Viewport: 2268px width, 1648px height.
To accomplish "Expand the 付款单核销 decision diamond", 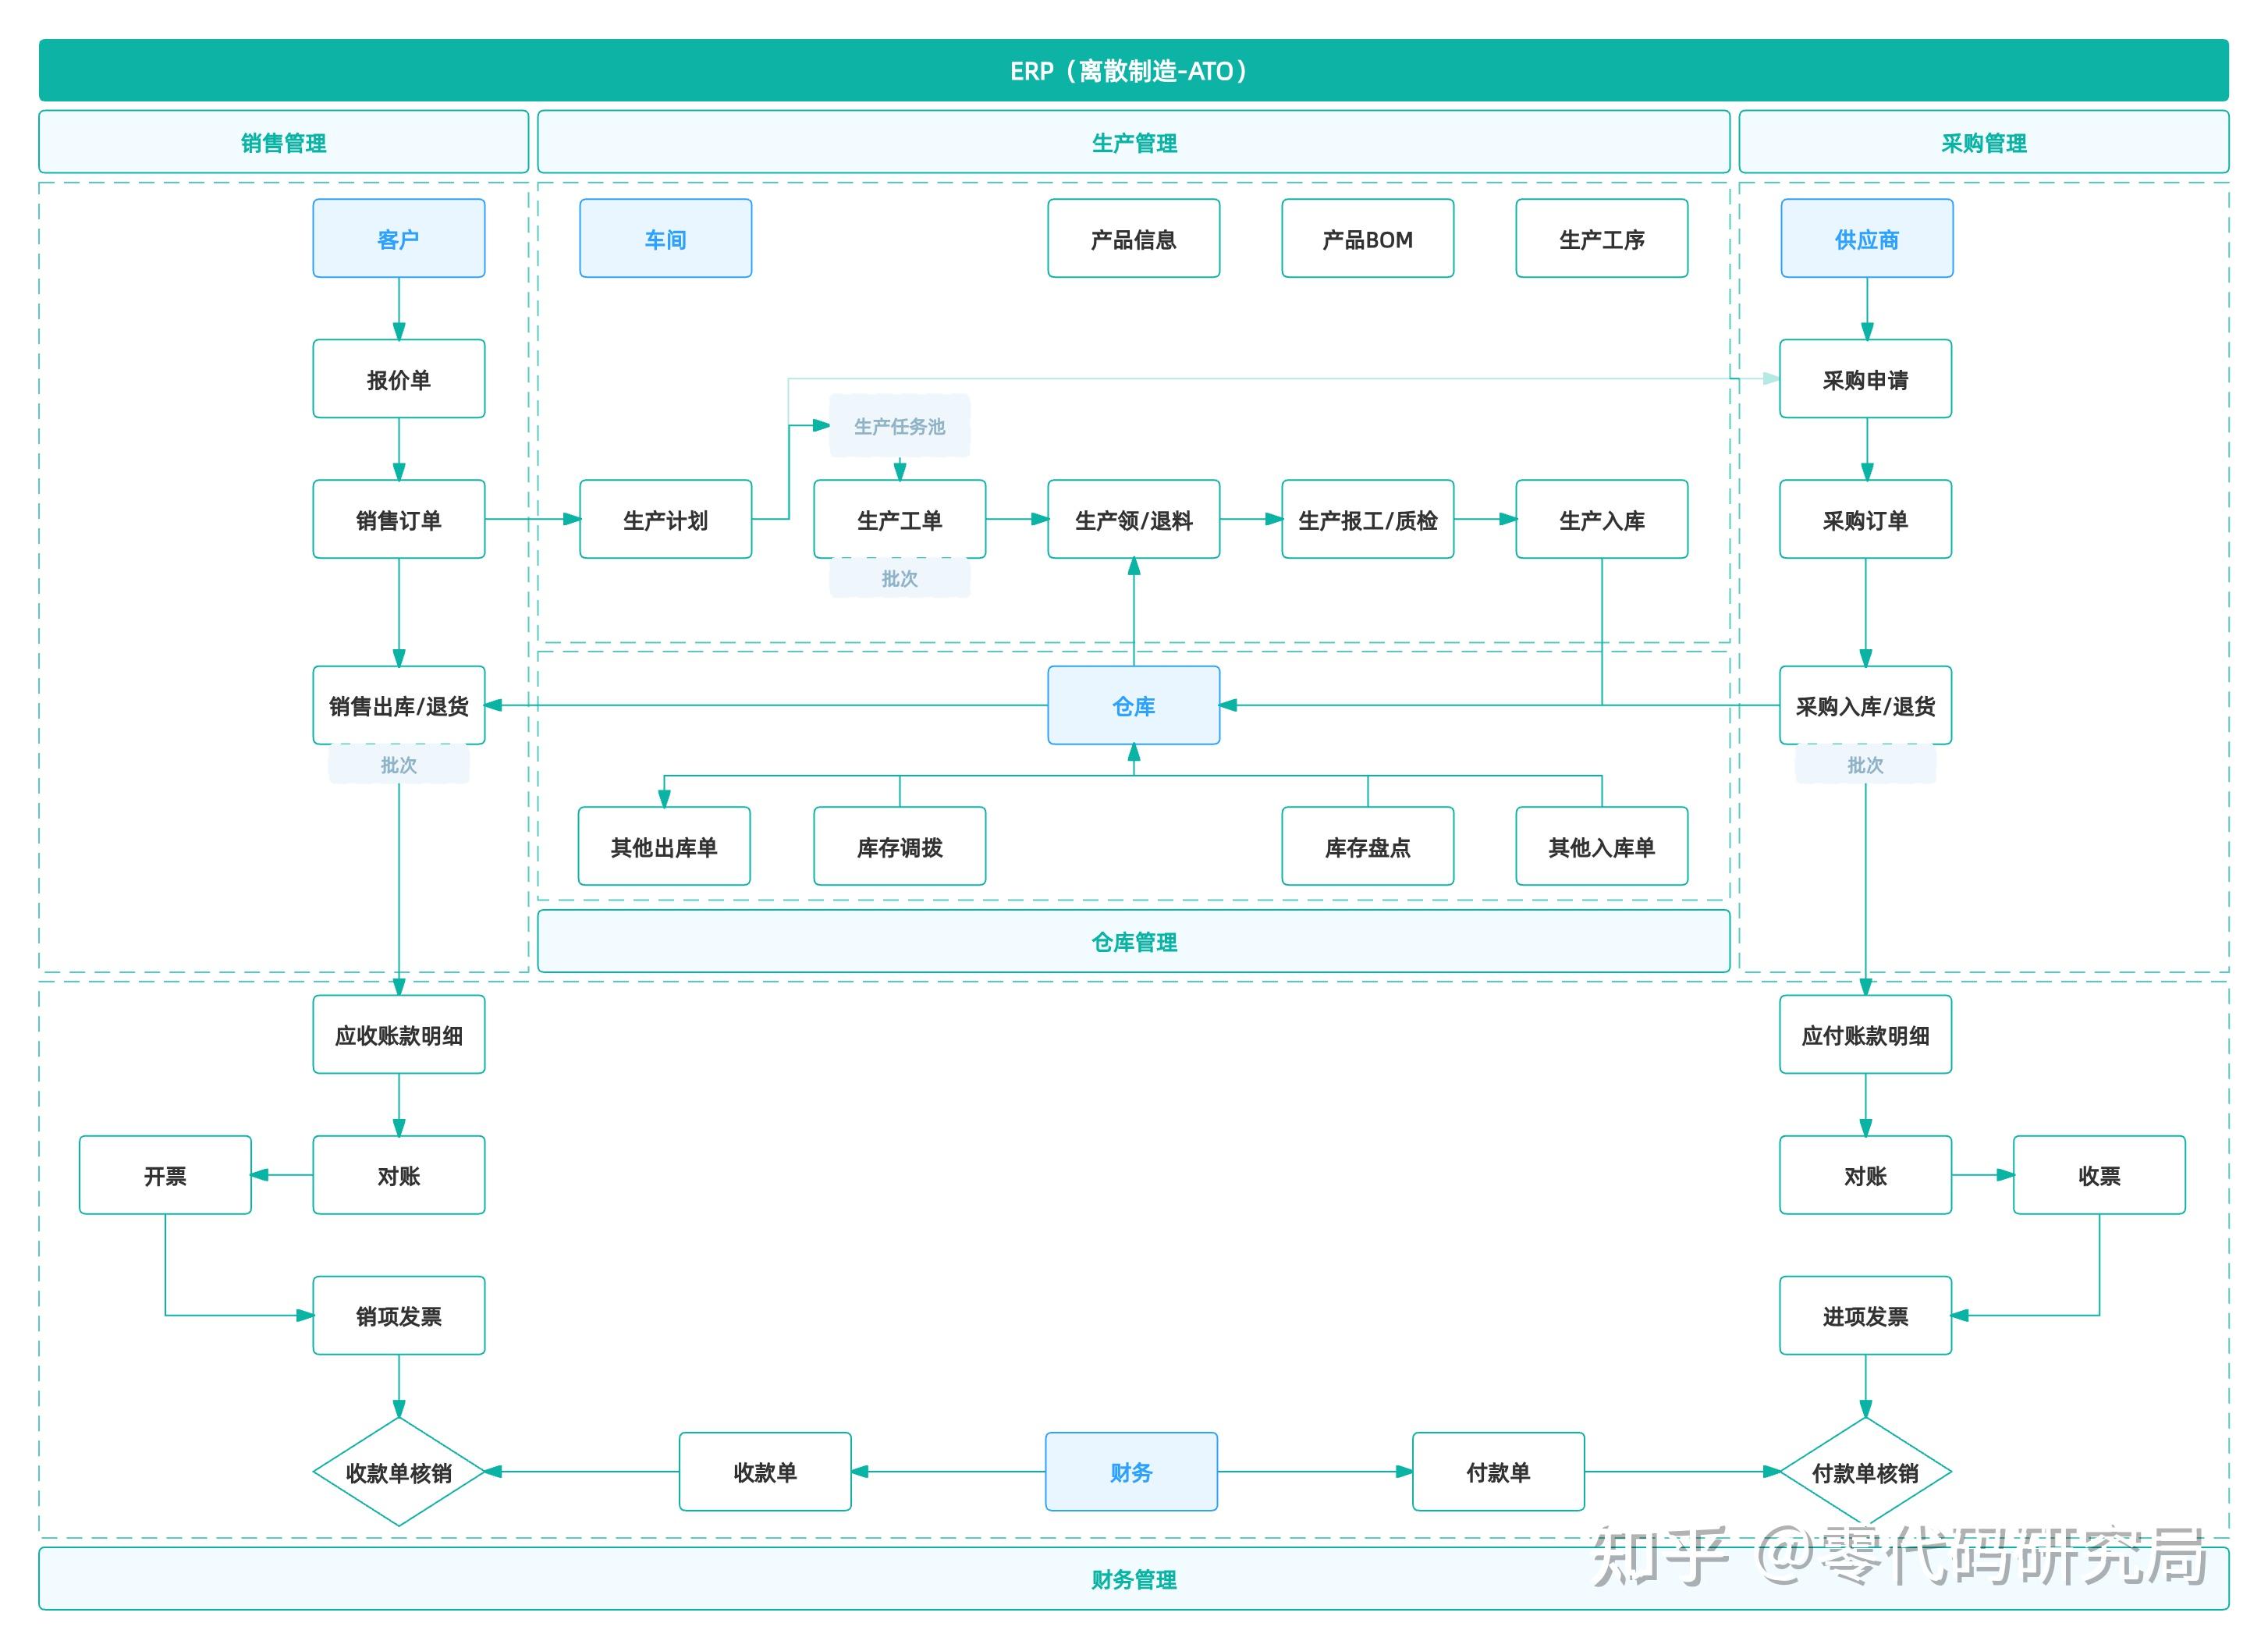I will (x=1866, y=1471).
